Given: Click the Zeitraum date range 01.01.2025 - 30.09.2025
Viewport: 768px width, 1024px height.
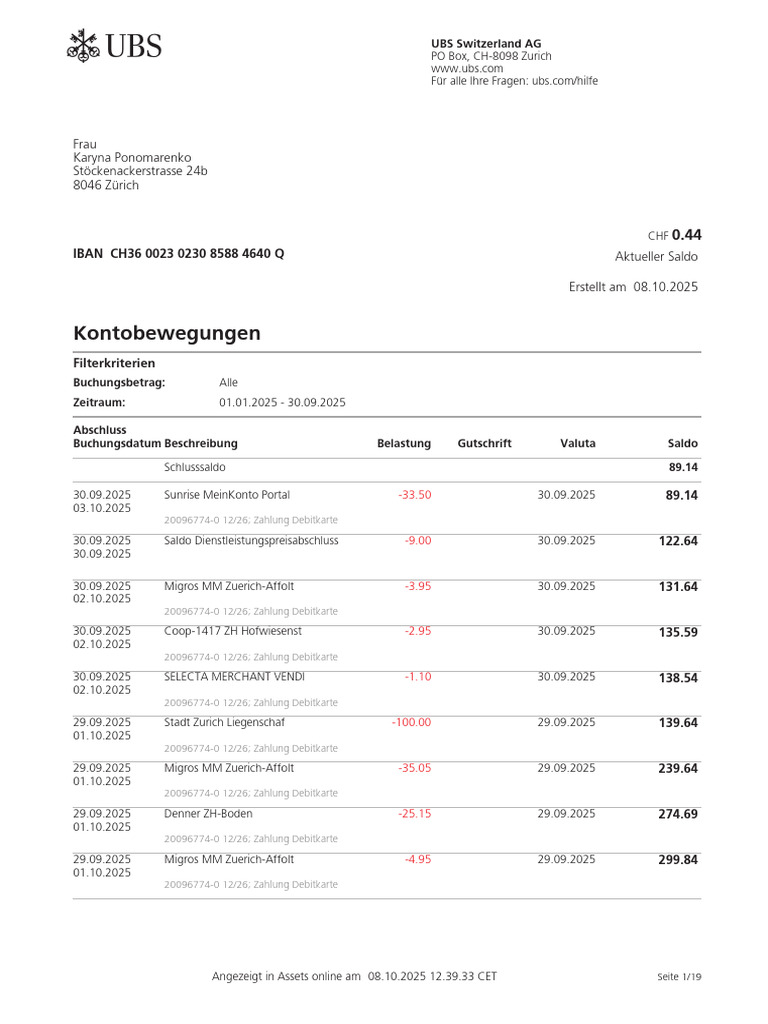Looking at the screenshot, I should point(282,402).
